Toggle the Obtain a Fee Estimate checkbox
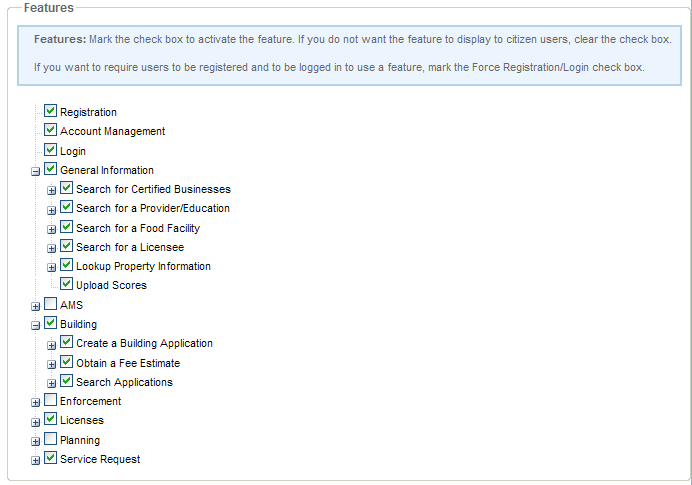This screenshot has width=692, height=485. tap(67, 362)
